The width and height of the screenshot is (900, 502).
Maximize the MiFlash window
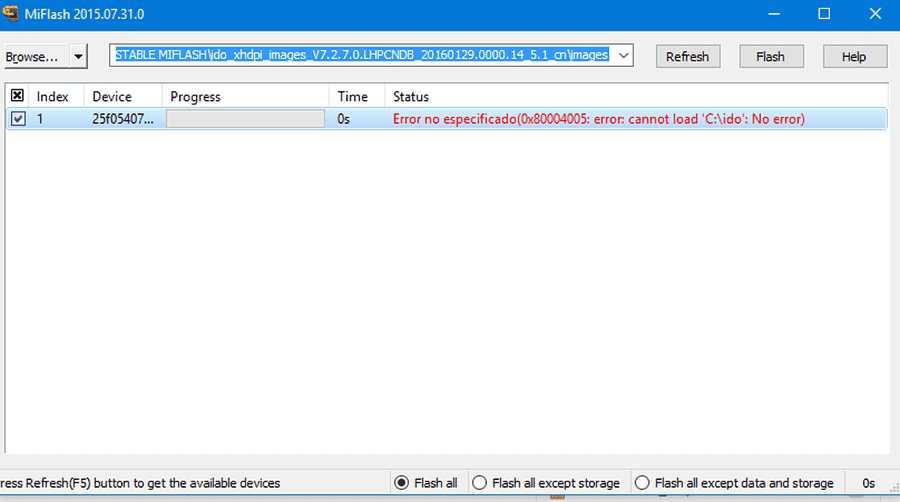click(824, 14)
